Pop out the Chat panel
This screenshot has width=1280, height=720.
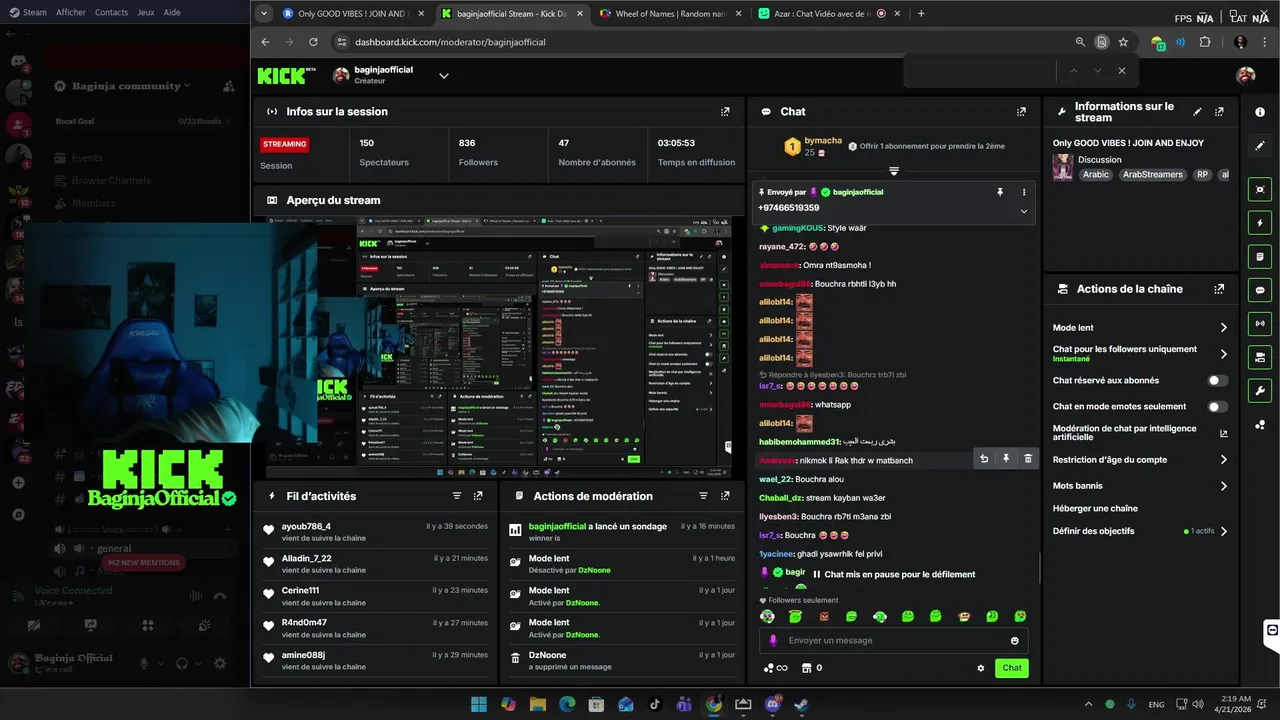(1021, 112)
